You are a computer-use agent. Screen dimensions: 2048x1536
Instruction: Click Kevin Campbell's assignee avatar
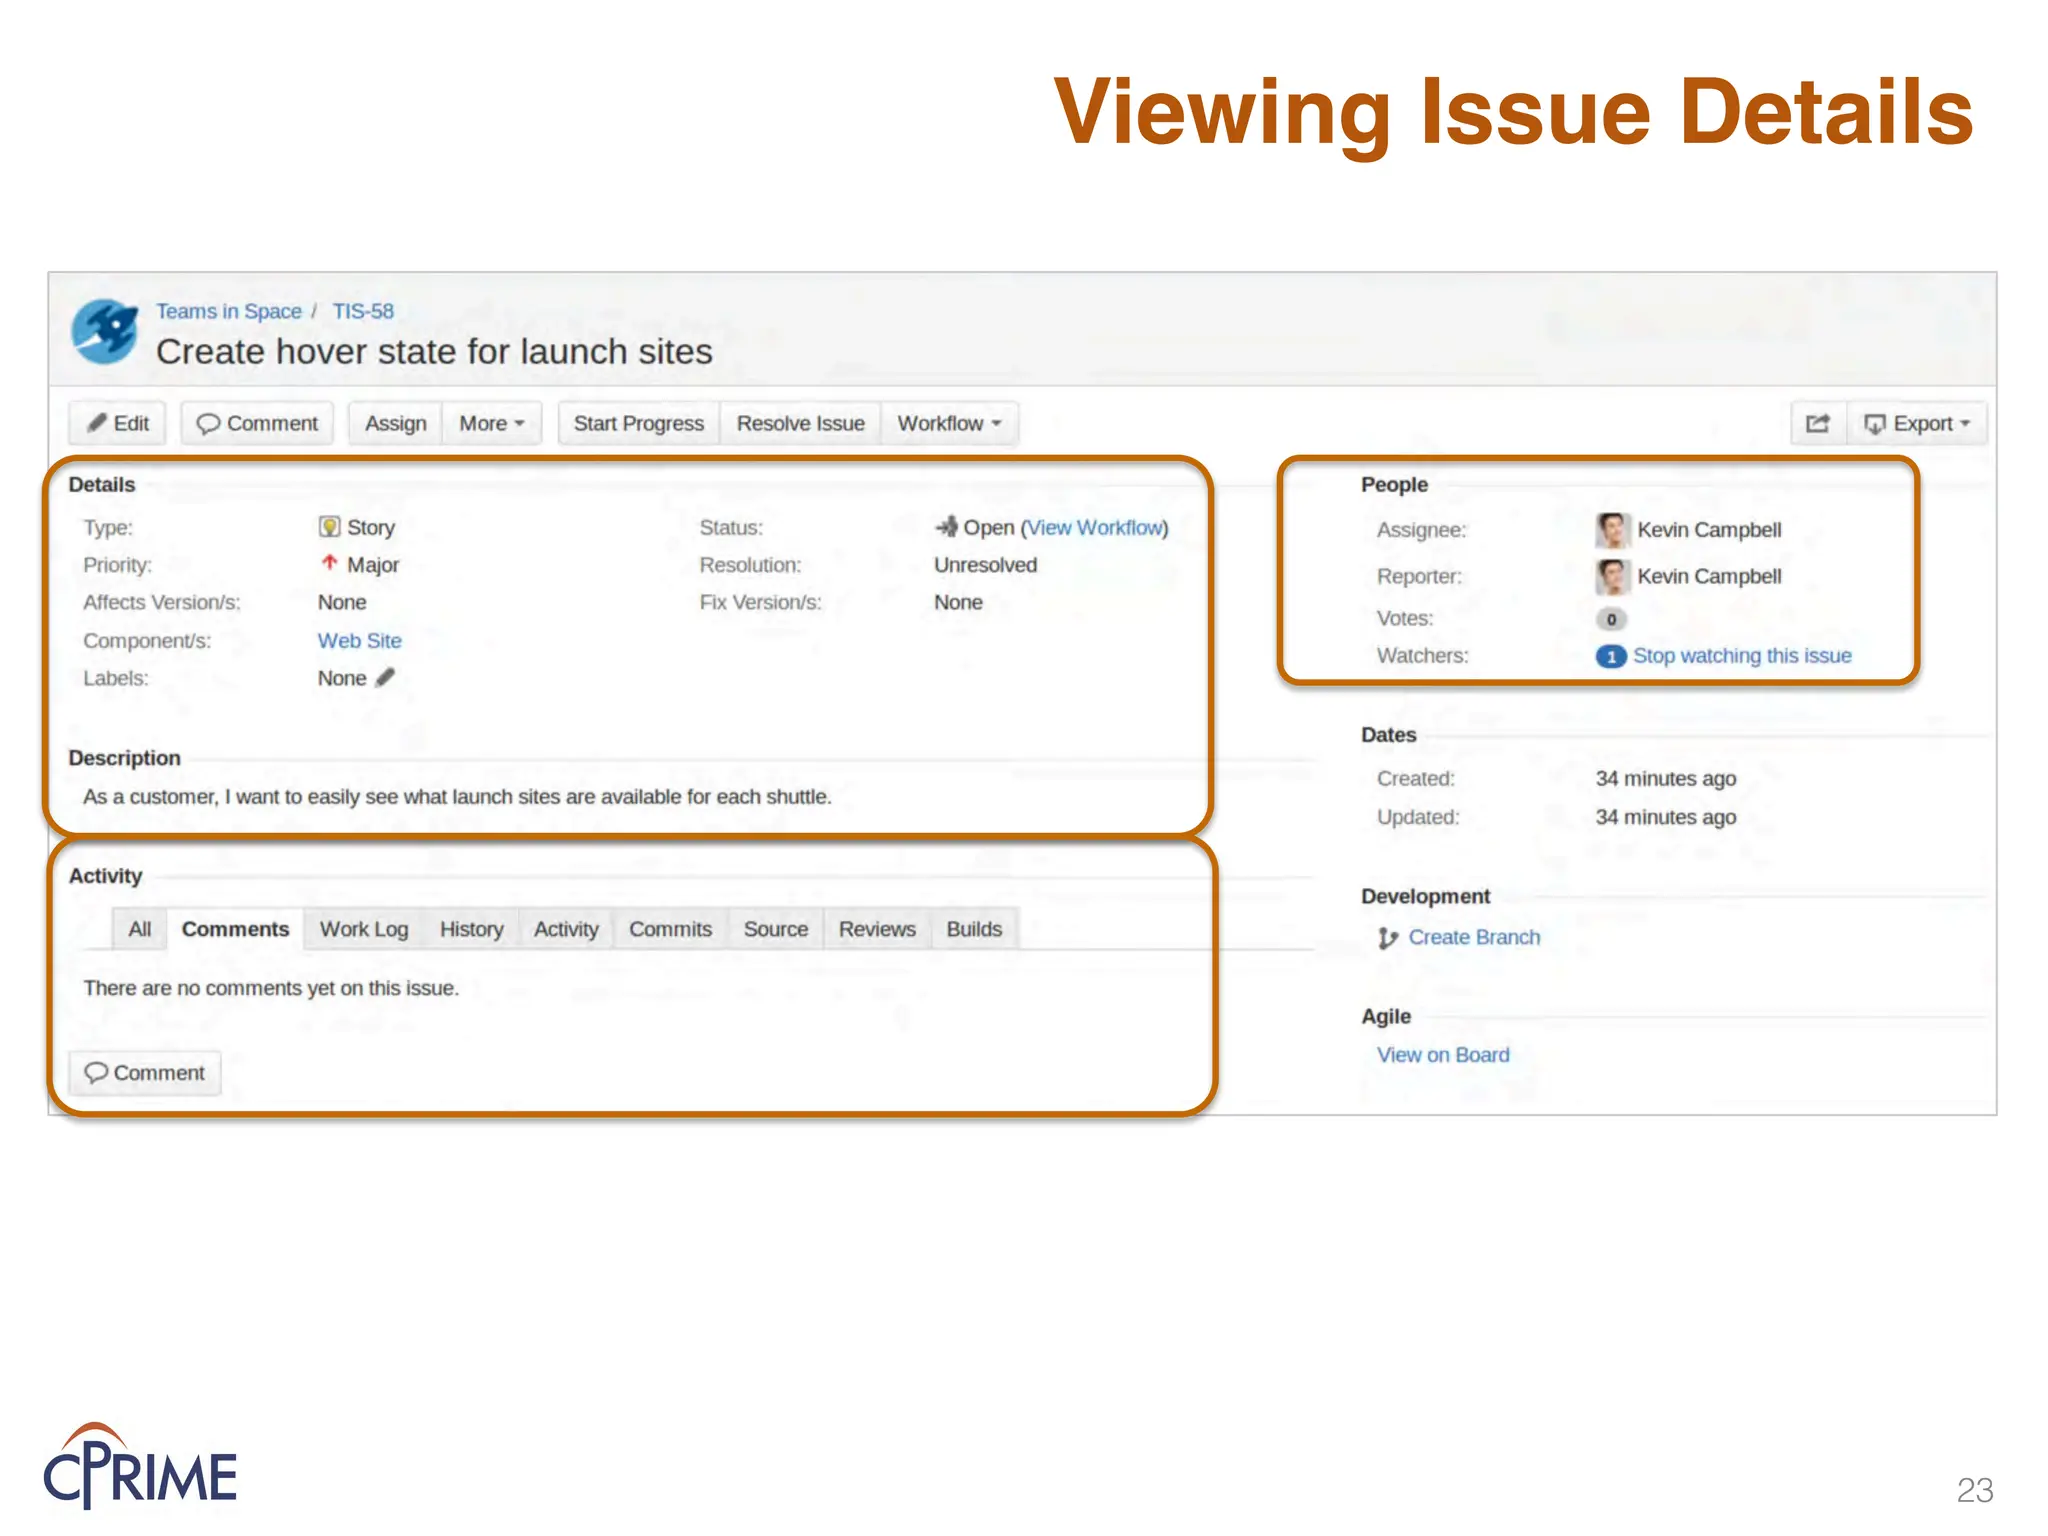[1611, 530]
